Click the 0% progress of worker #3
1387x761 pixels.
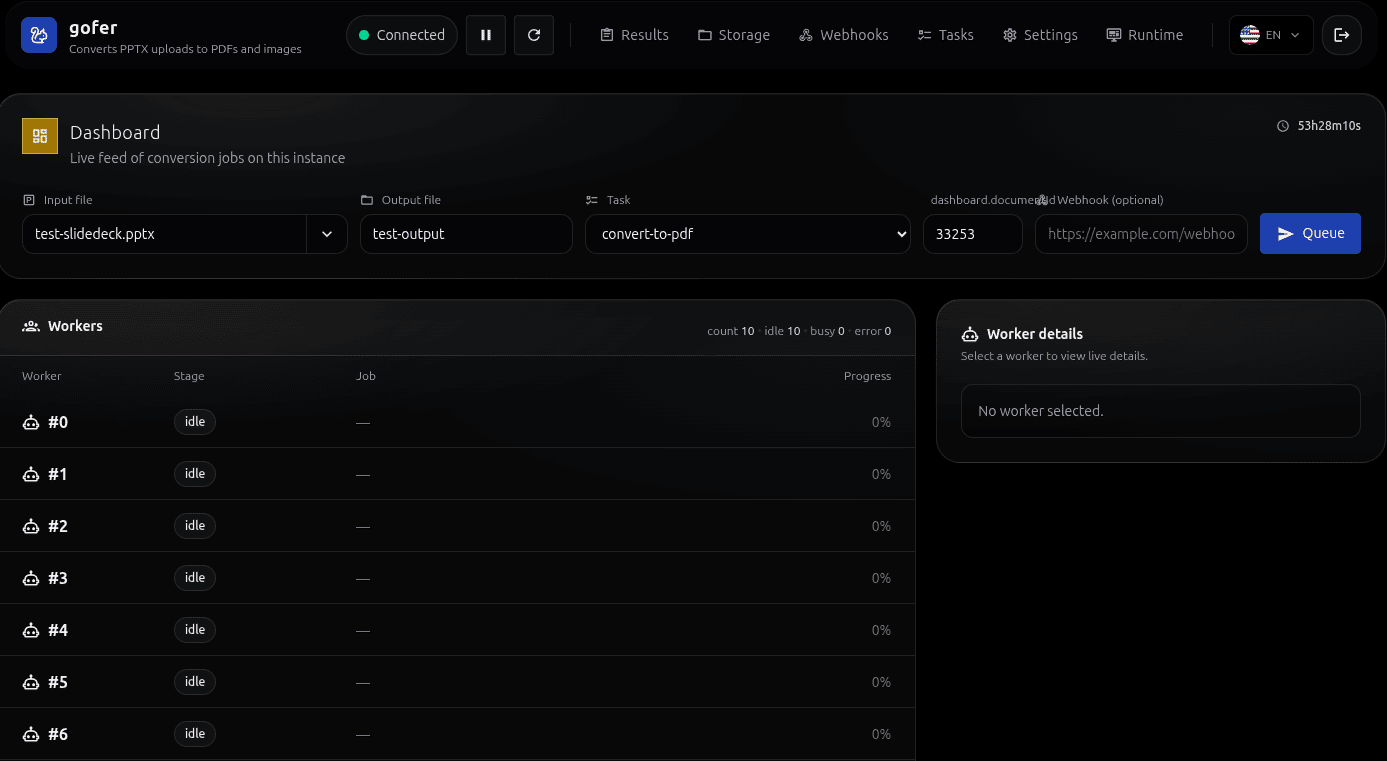click(881, 578)
